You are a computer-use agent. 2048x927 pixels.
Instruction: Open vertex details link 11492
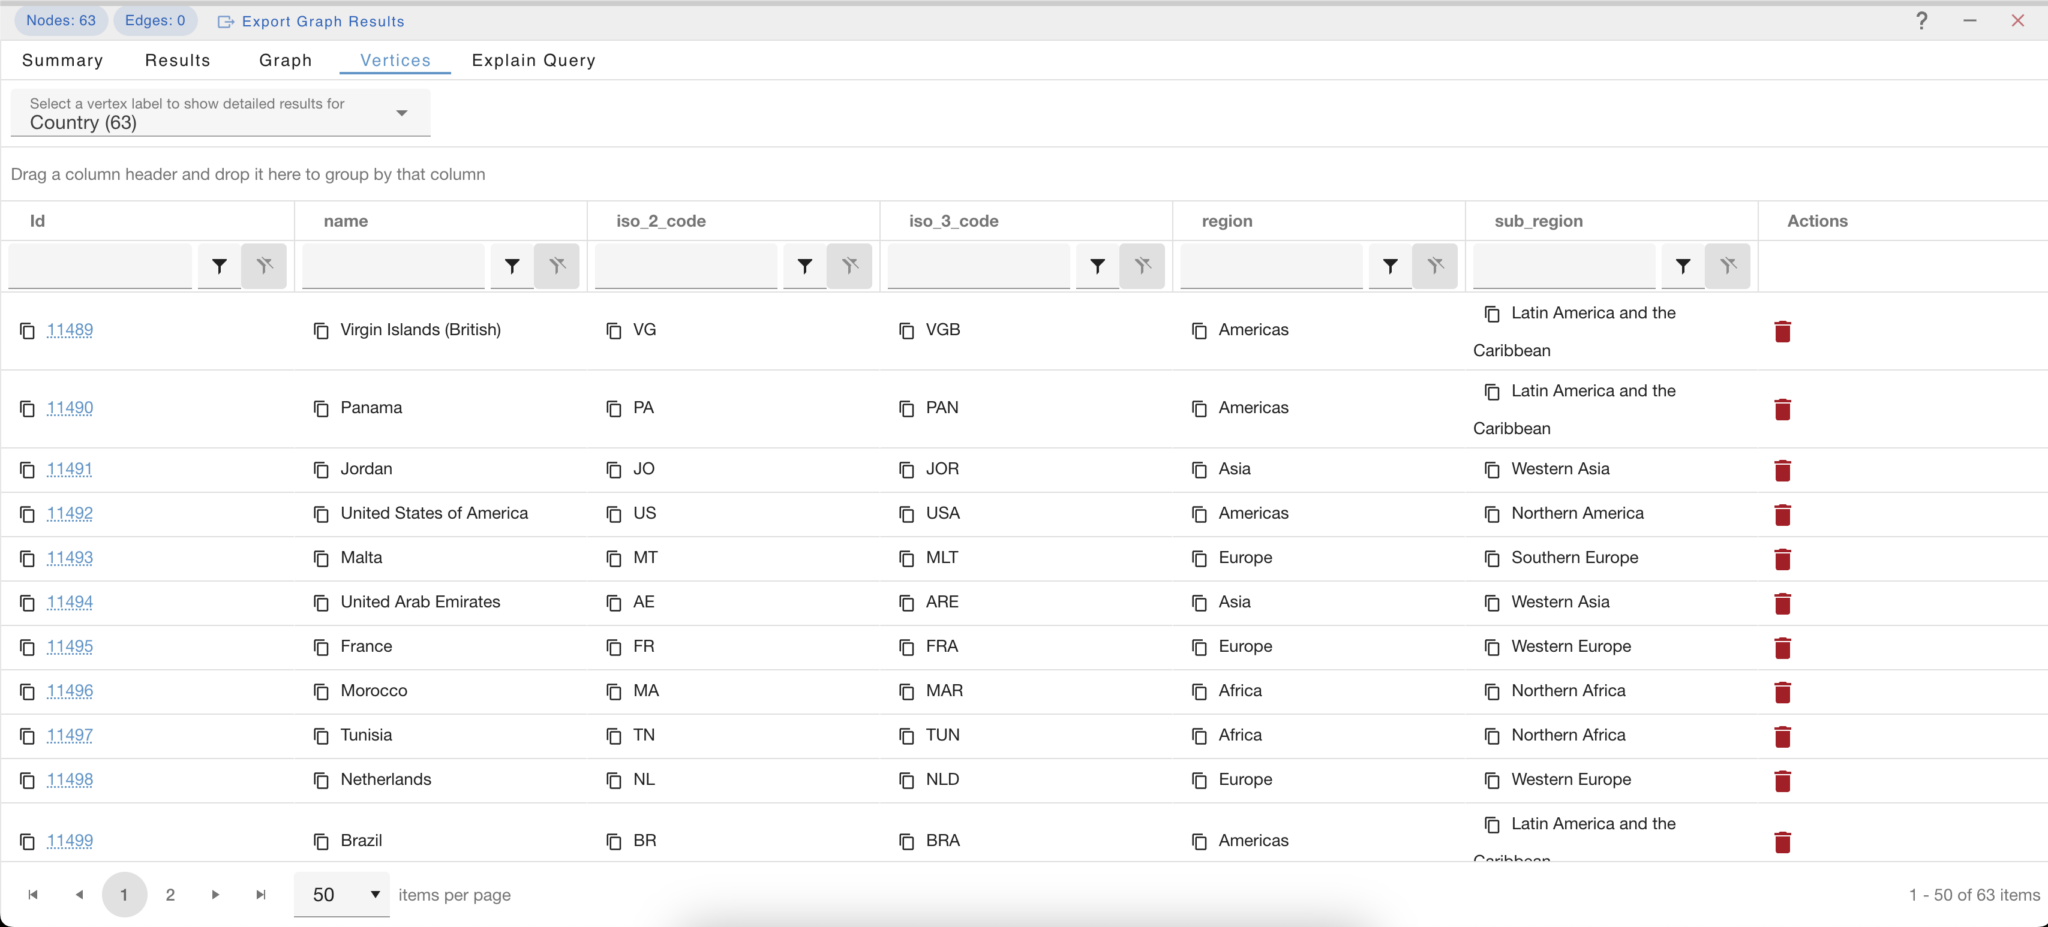click(x=69, y=513)
